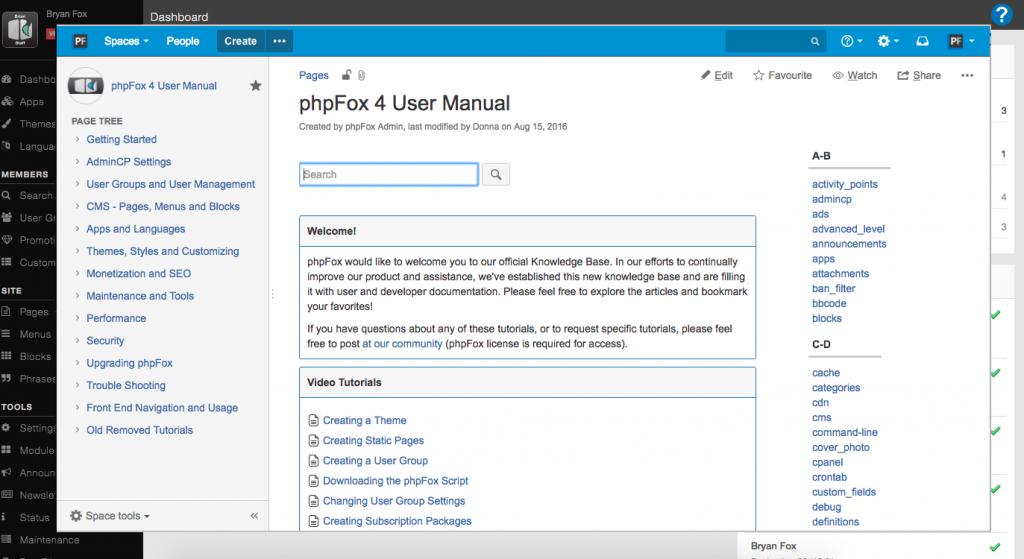Open the ban_filter label
Viewport: 1024px width, 559px height.
coord(833,289)
